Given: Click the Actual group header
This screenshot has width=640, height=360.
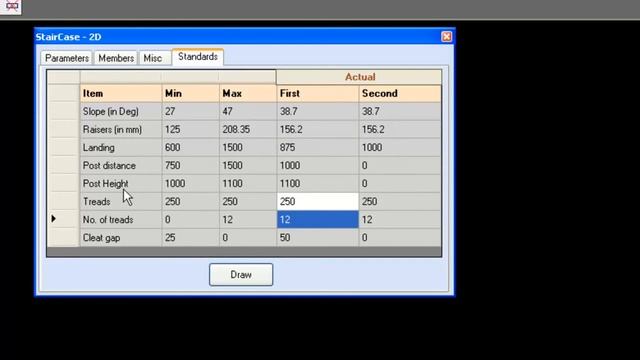Looking at the screenshot, I should pos(359,77).
